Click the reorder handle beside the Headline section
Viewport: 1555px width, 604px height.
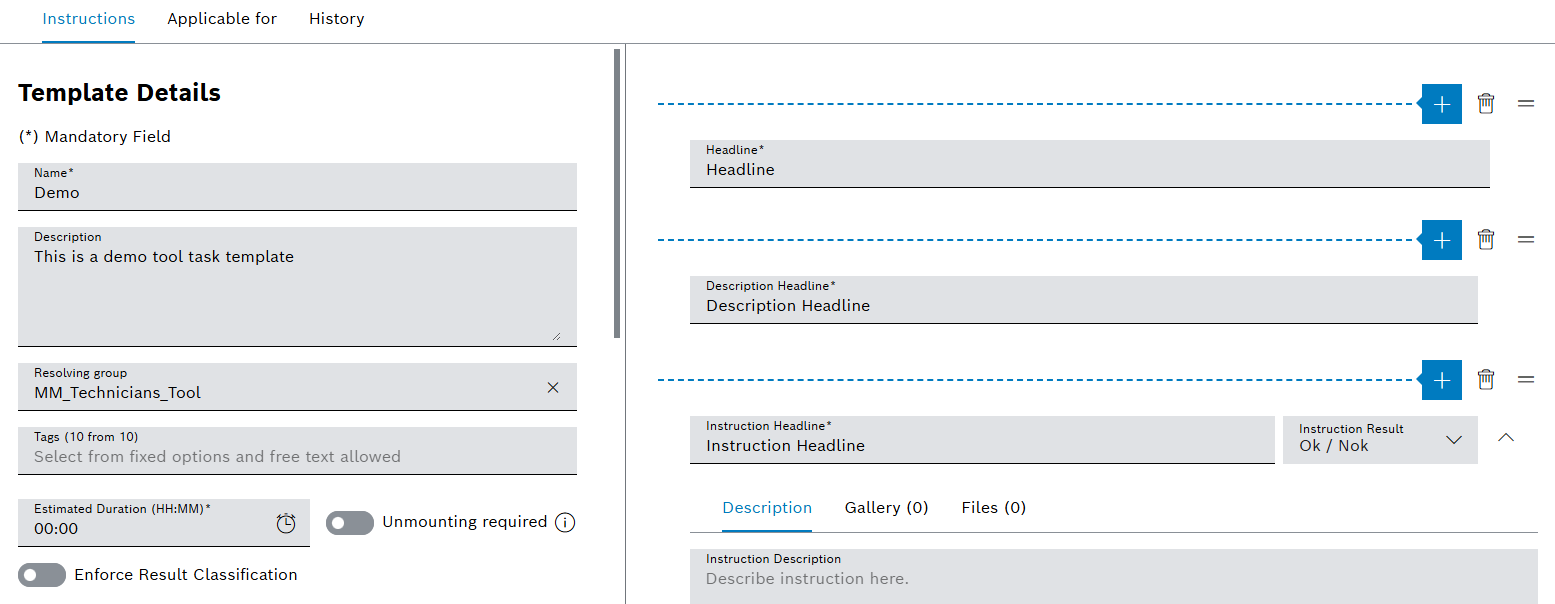point(1526,103)
